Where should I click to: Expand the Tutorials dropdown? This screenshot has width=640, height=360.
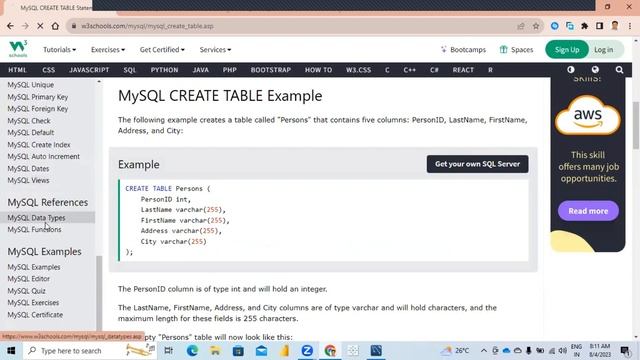point(60,50)
